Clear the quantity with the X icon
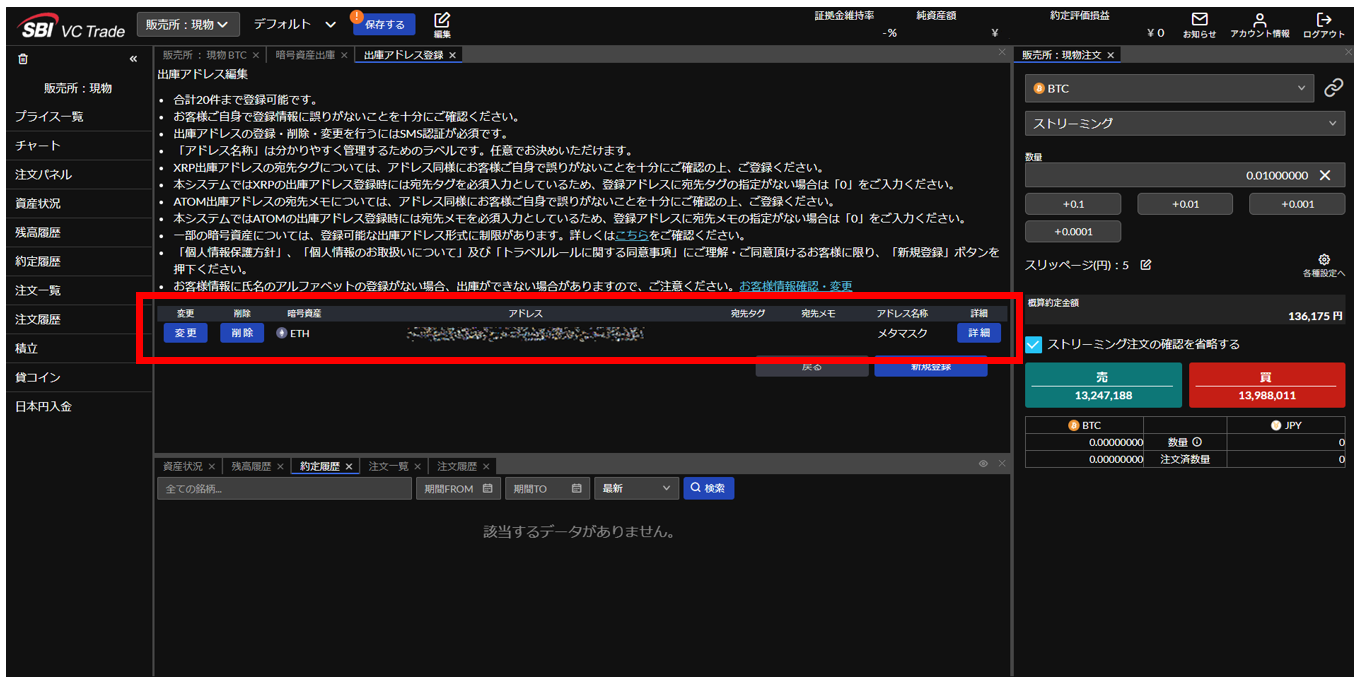The height and width of the screenshot is (682, 1359). tap(1325, 175)
